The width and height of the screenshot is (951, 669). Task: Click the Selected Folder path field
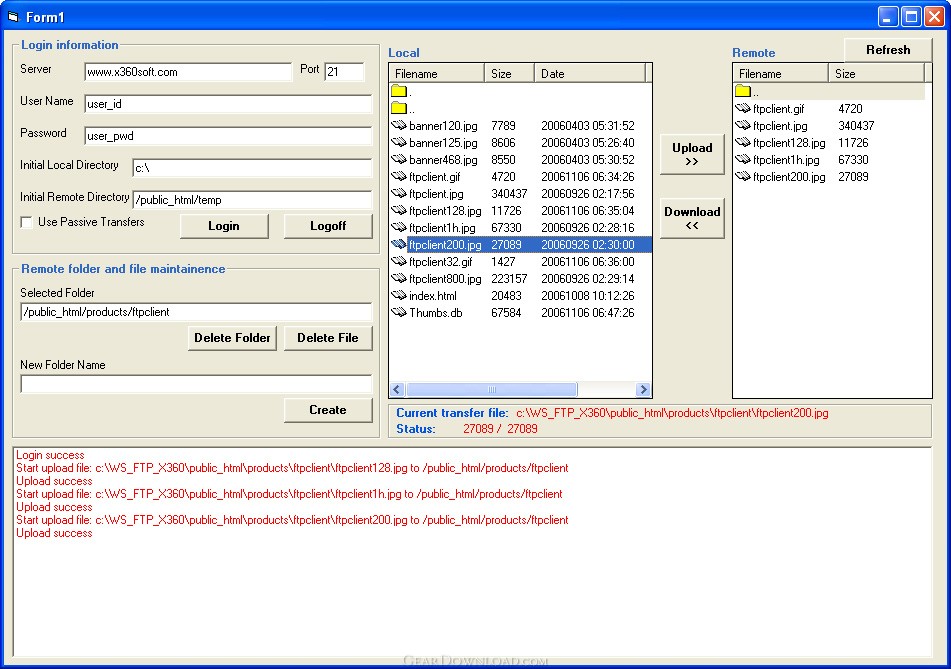tap(197, 312)
